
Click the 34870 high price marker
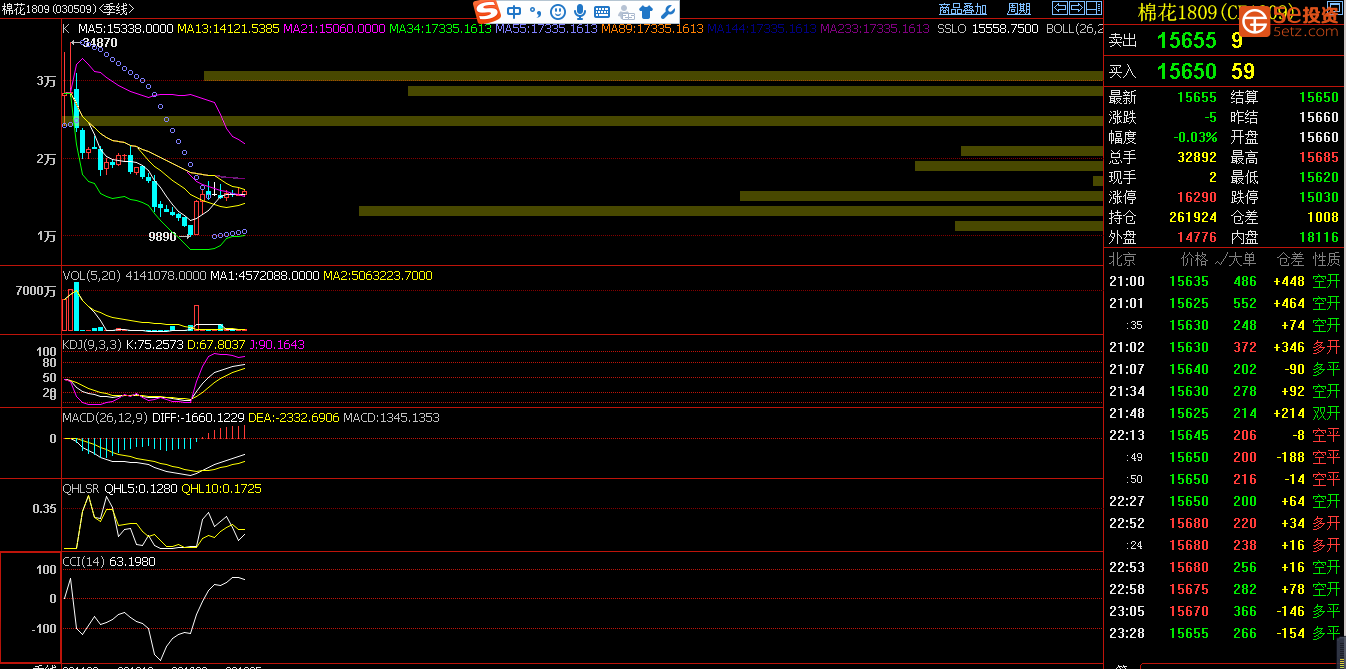tap(100, 43)
